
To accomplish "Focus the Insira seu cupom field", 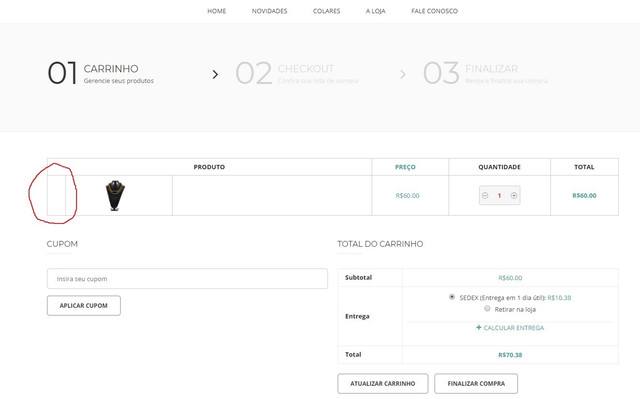I will point(187,279).
